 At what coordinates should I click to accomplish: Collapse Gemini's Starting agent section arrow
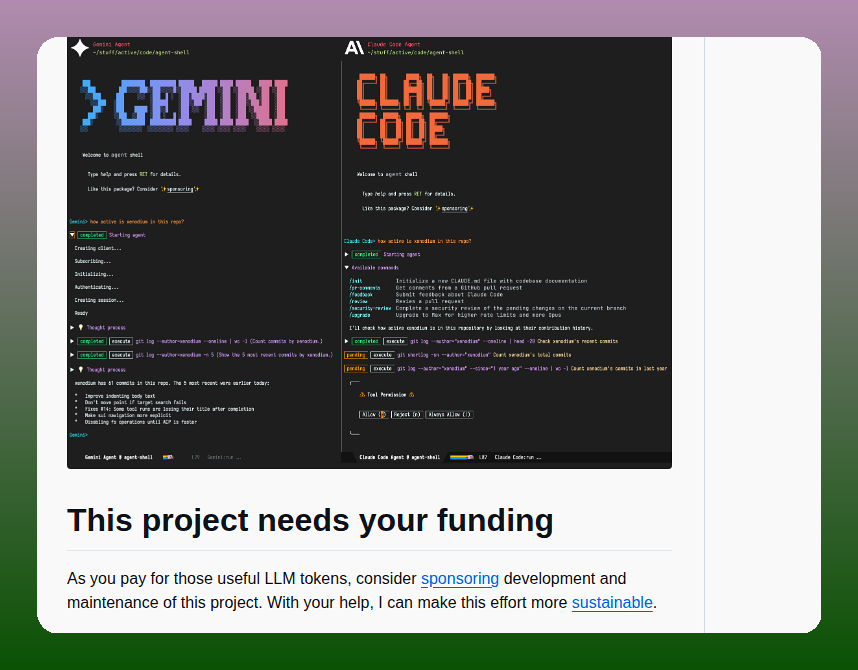click(72, 235)
